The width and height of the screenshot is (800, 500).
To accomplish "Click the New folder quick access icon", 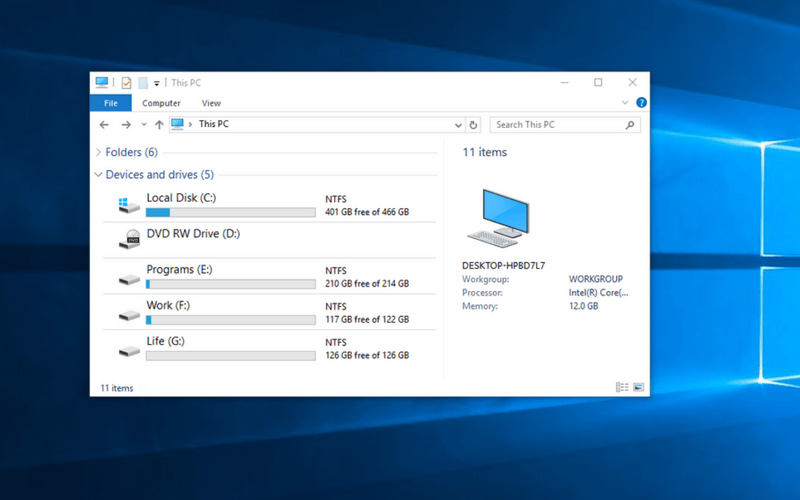I will click(x=143, y=83).
